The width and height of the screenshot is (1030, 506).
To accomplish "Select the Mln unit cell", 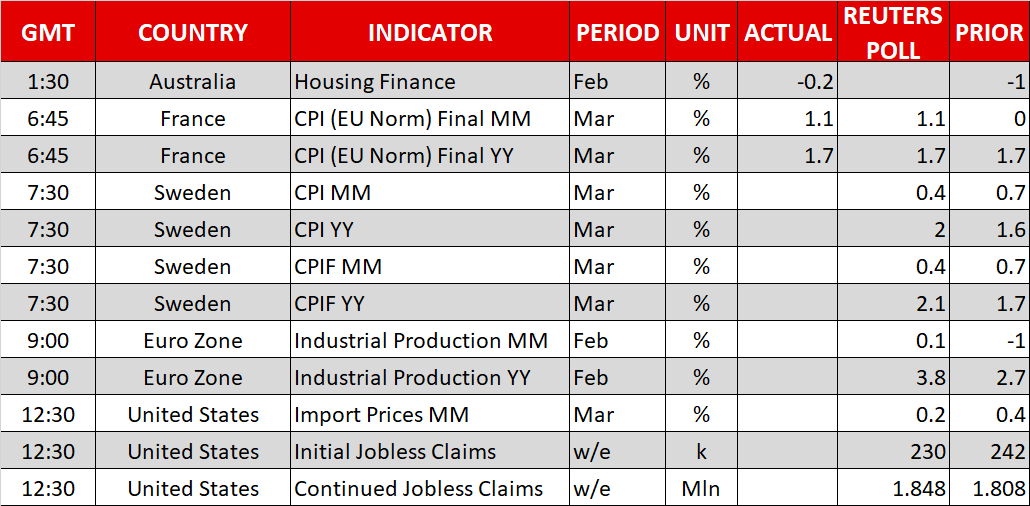I will (701, 489).
